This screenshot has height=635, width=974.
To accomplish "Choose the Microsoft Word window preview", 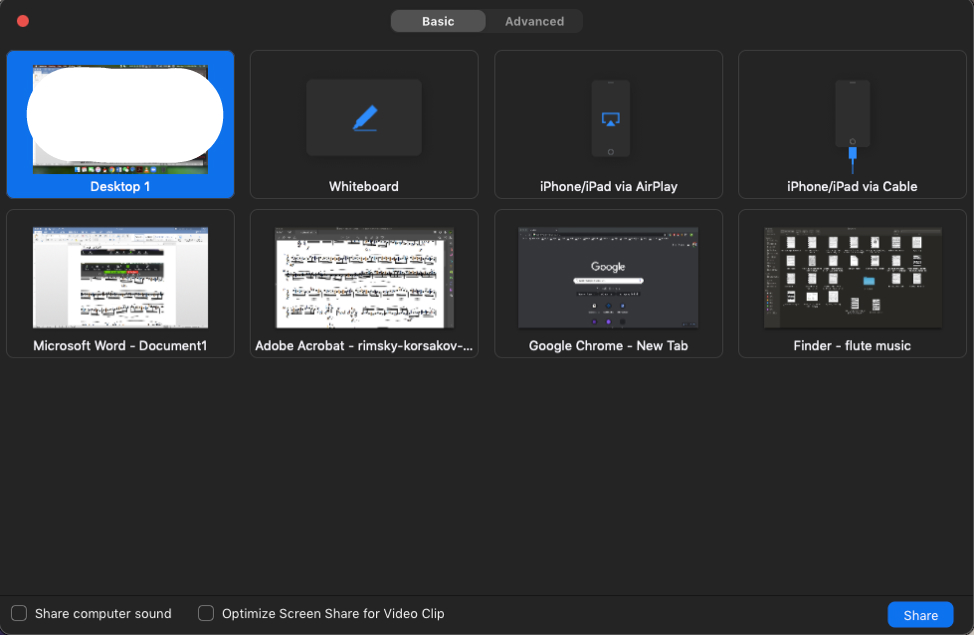I will coord(120,277).
